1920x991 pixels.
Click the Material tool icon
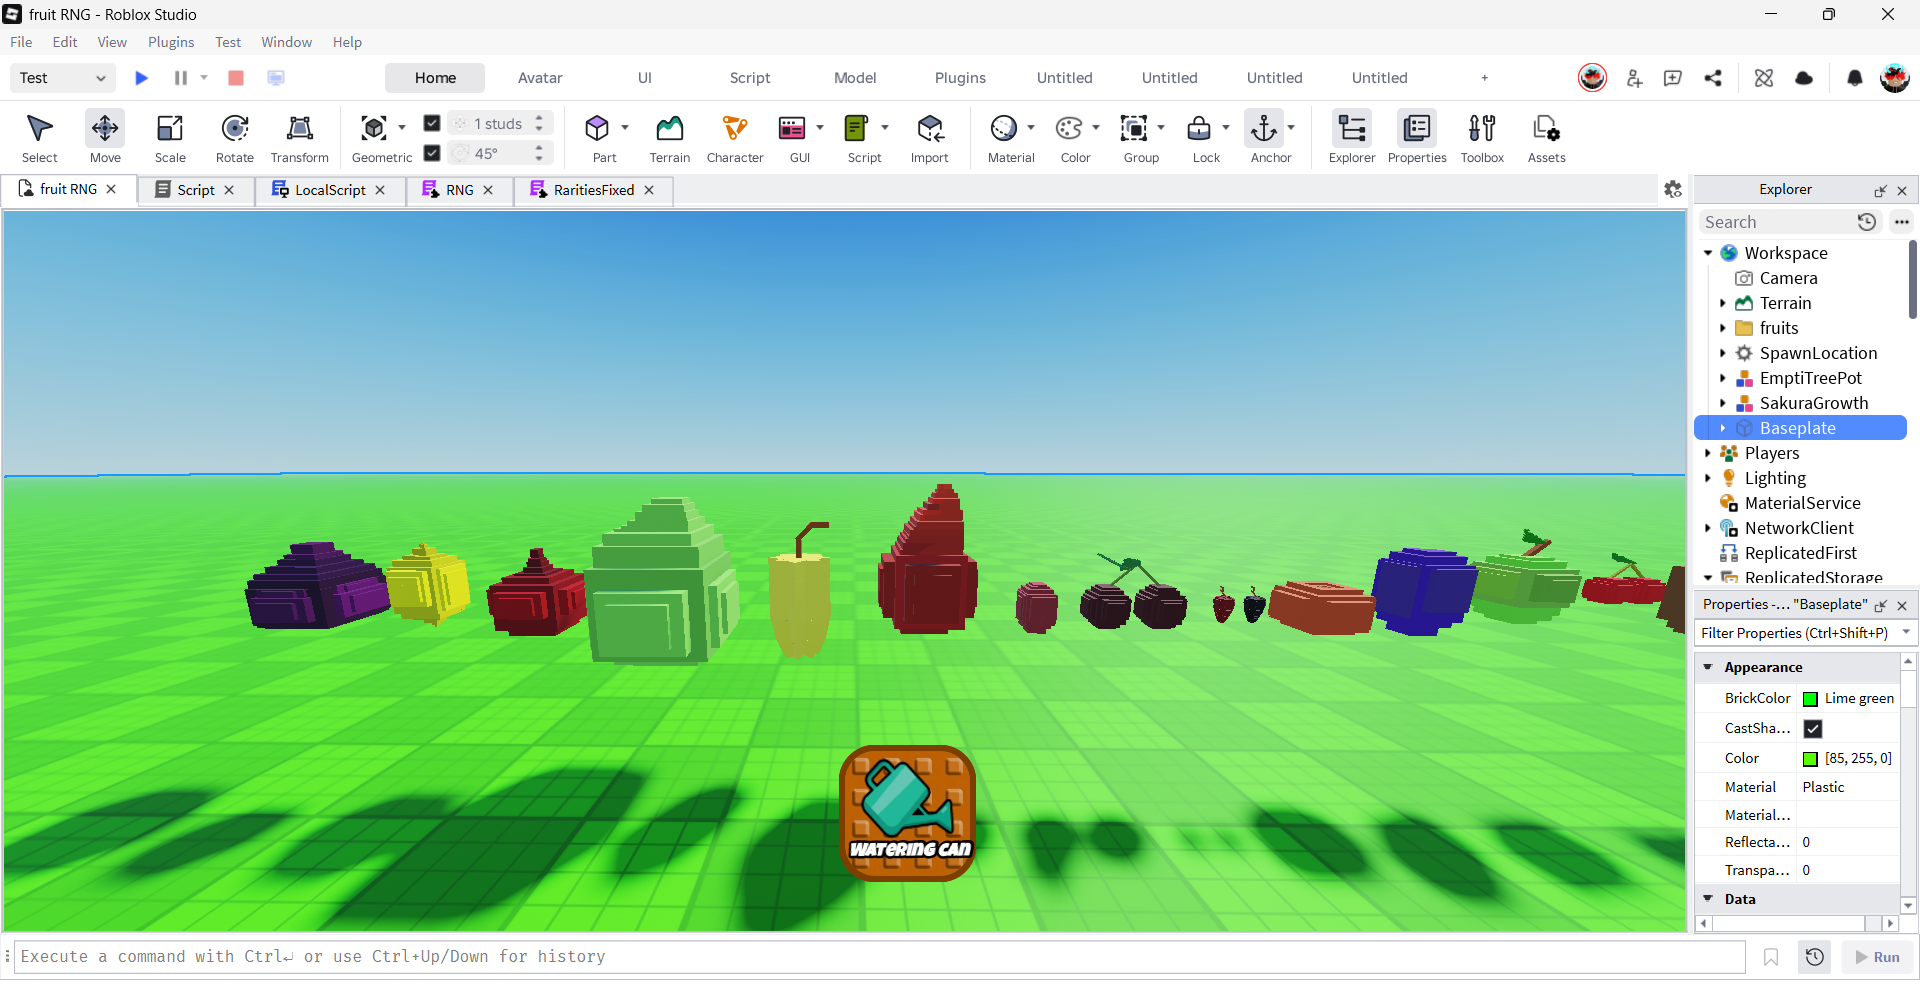pyautogui.click(x=1004, y=128)
